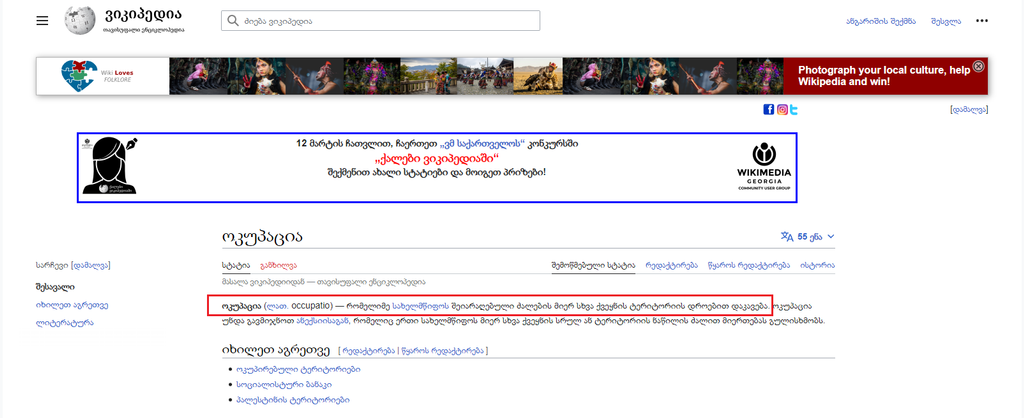This screenshot has height=418, width=1024.
Task: Open the Twitter icon link
Action: (x=793, y=110)
